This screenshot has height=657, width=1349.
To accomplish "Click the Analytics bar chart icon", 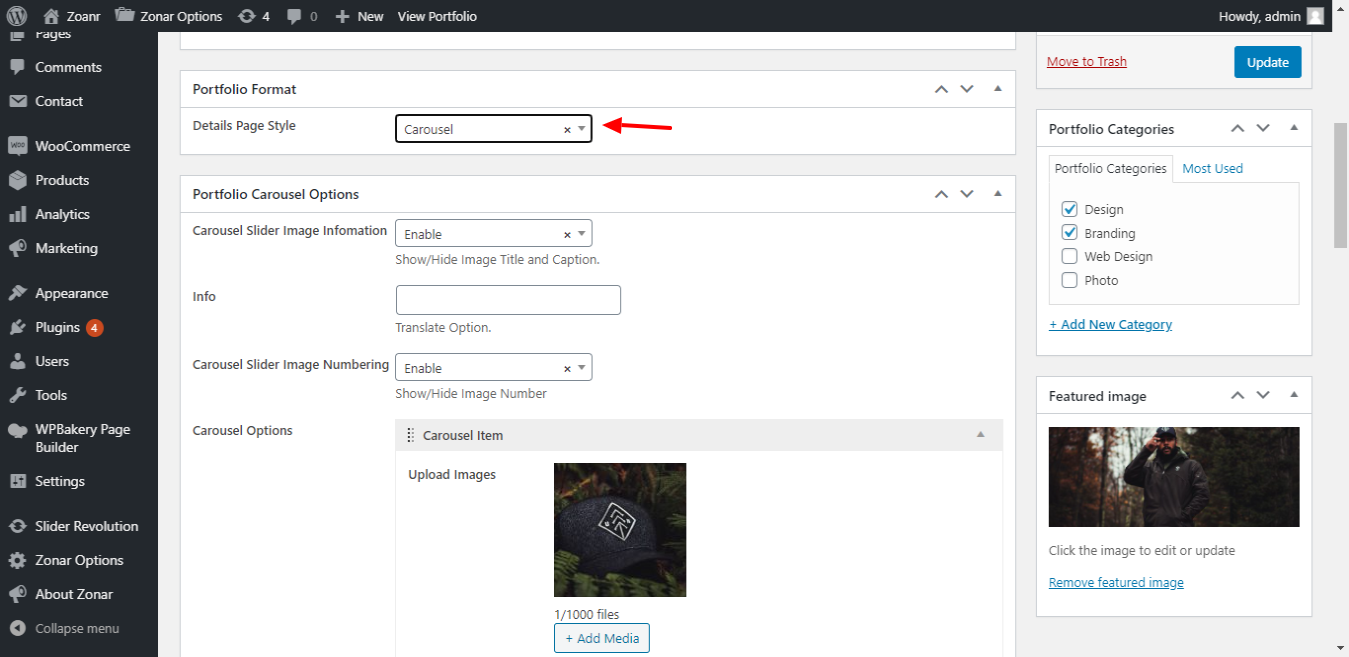I will (17, 214).
